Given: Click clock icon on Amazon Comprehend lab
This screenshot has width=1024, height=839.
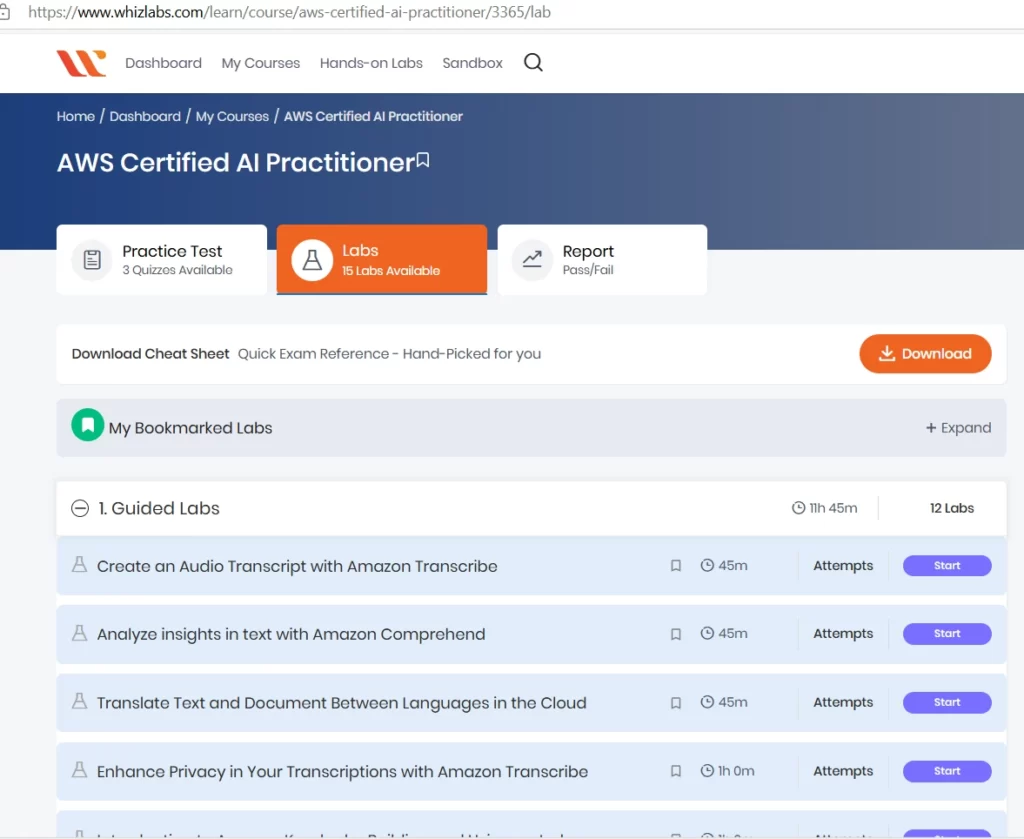Looking at the screenshot, I should (707, 633).
